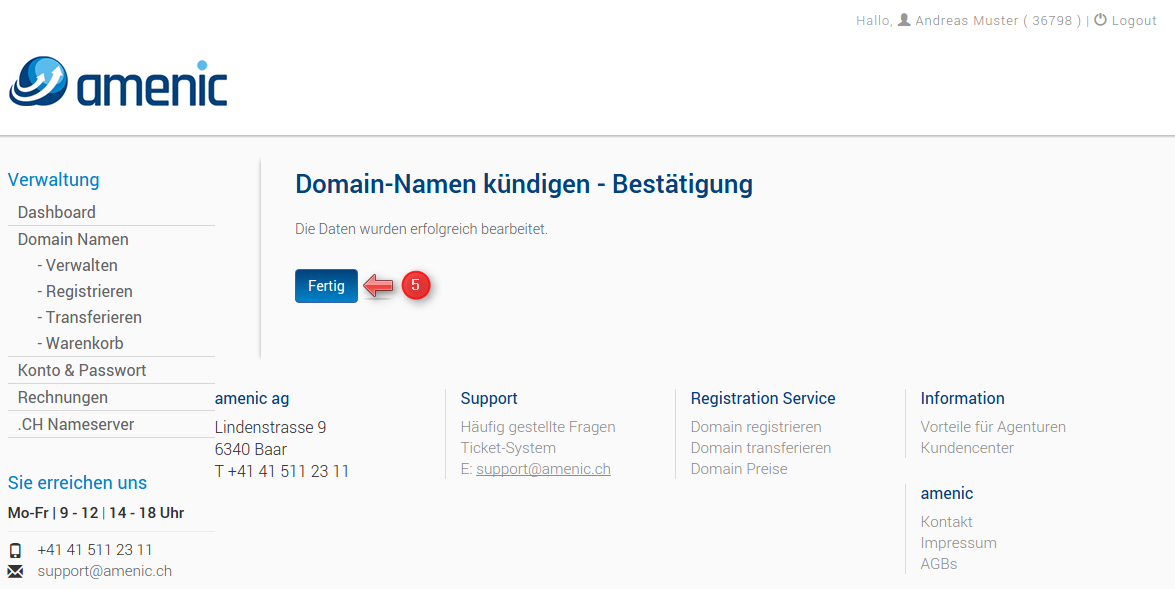Click the footer support@amenic.ch email link

(x=543, y=469)
